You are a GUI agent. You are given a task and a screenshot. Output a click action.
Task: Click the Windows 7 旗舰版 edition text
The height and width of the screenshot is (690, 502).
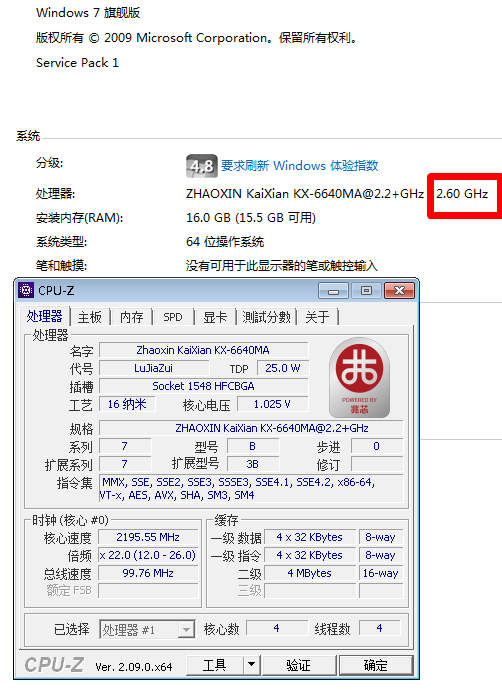(88, 13)
